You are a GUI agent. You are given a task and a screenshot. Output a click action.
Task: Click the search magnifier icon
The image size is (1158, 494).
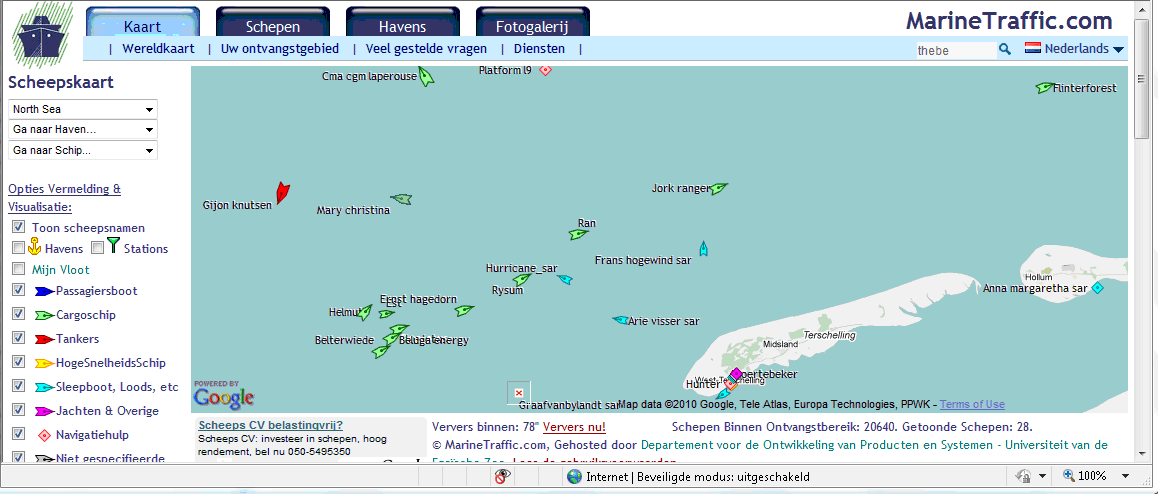[x=1005, y=49]
